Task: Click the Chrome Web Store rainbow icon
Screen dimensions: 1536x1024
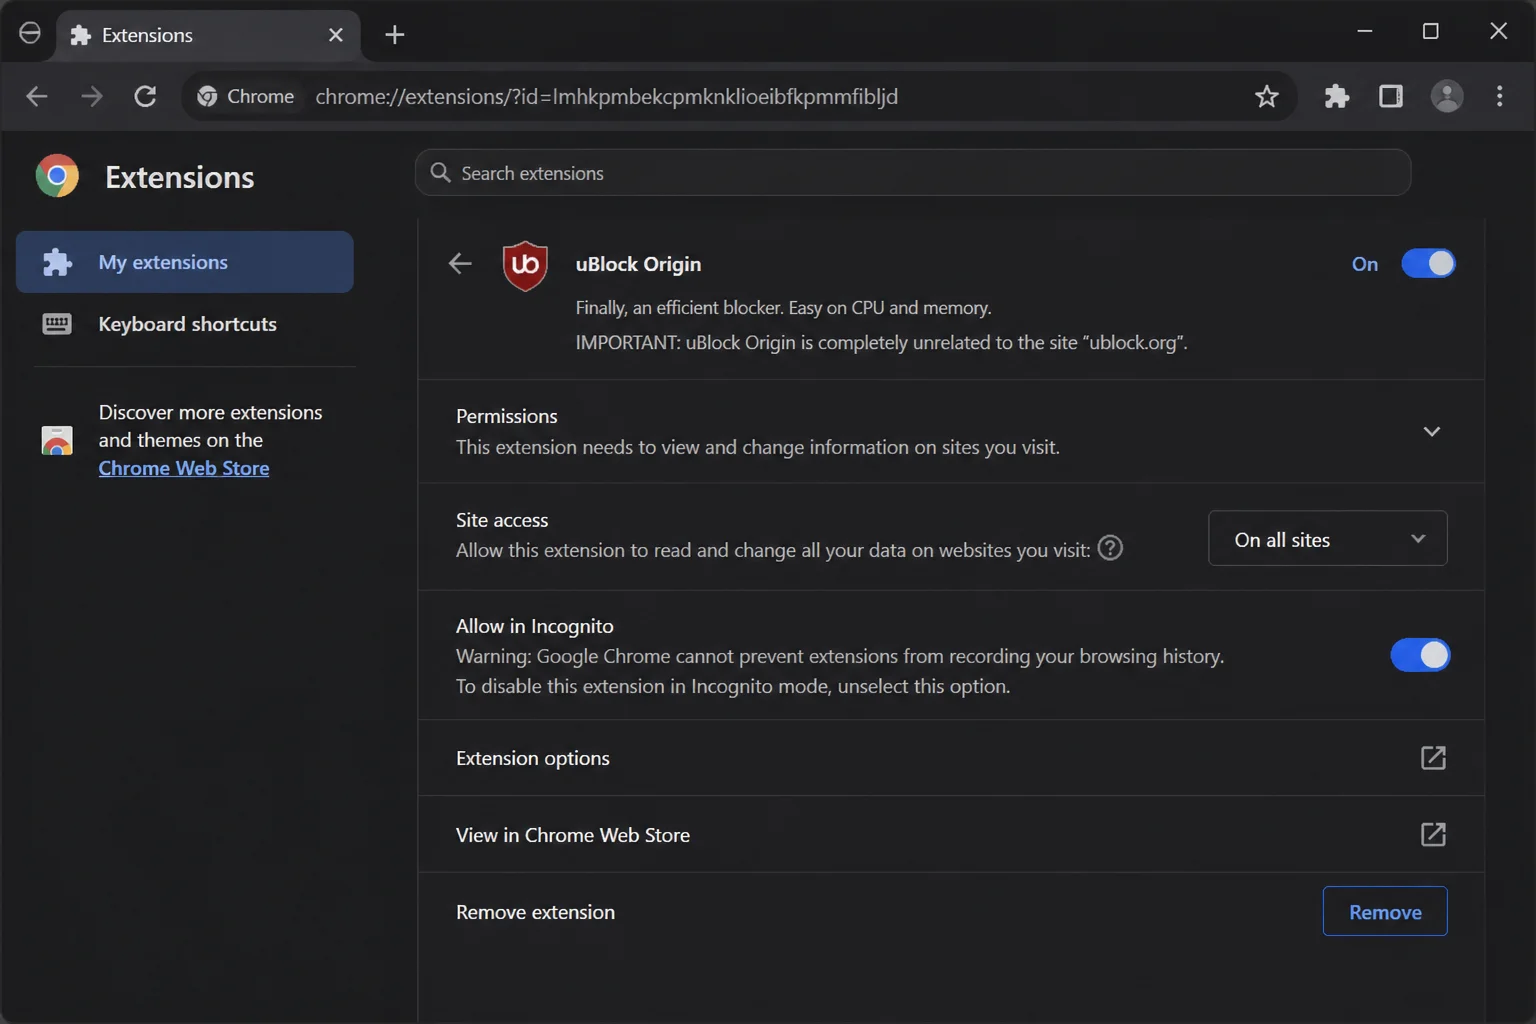Action: click(57, 440)
